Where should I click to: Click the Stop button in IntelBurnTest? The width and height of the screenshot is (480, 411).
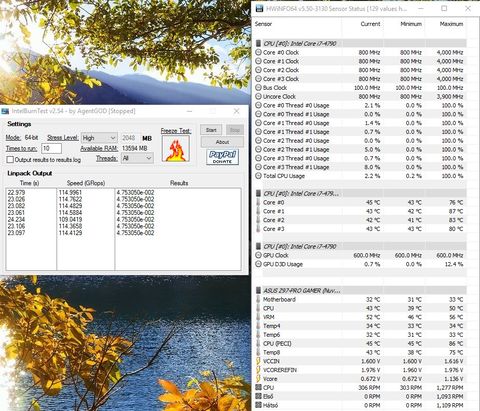point(235,130)
